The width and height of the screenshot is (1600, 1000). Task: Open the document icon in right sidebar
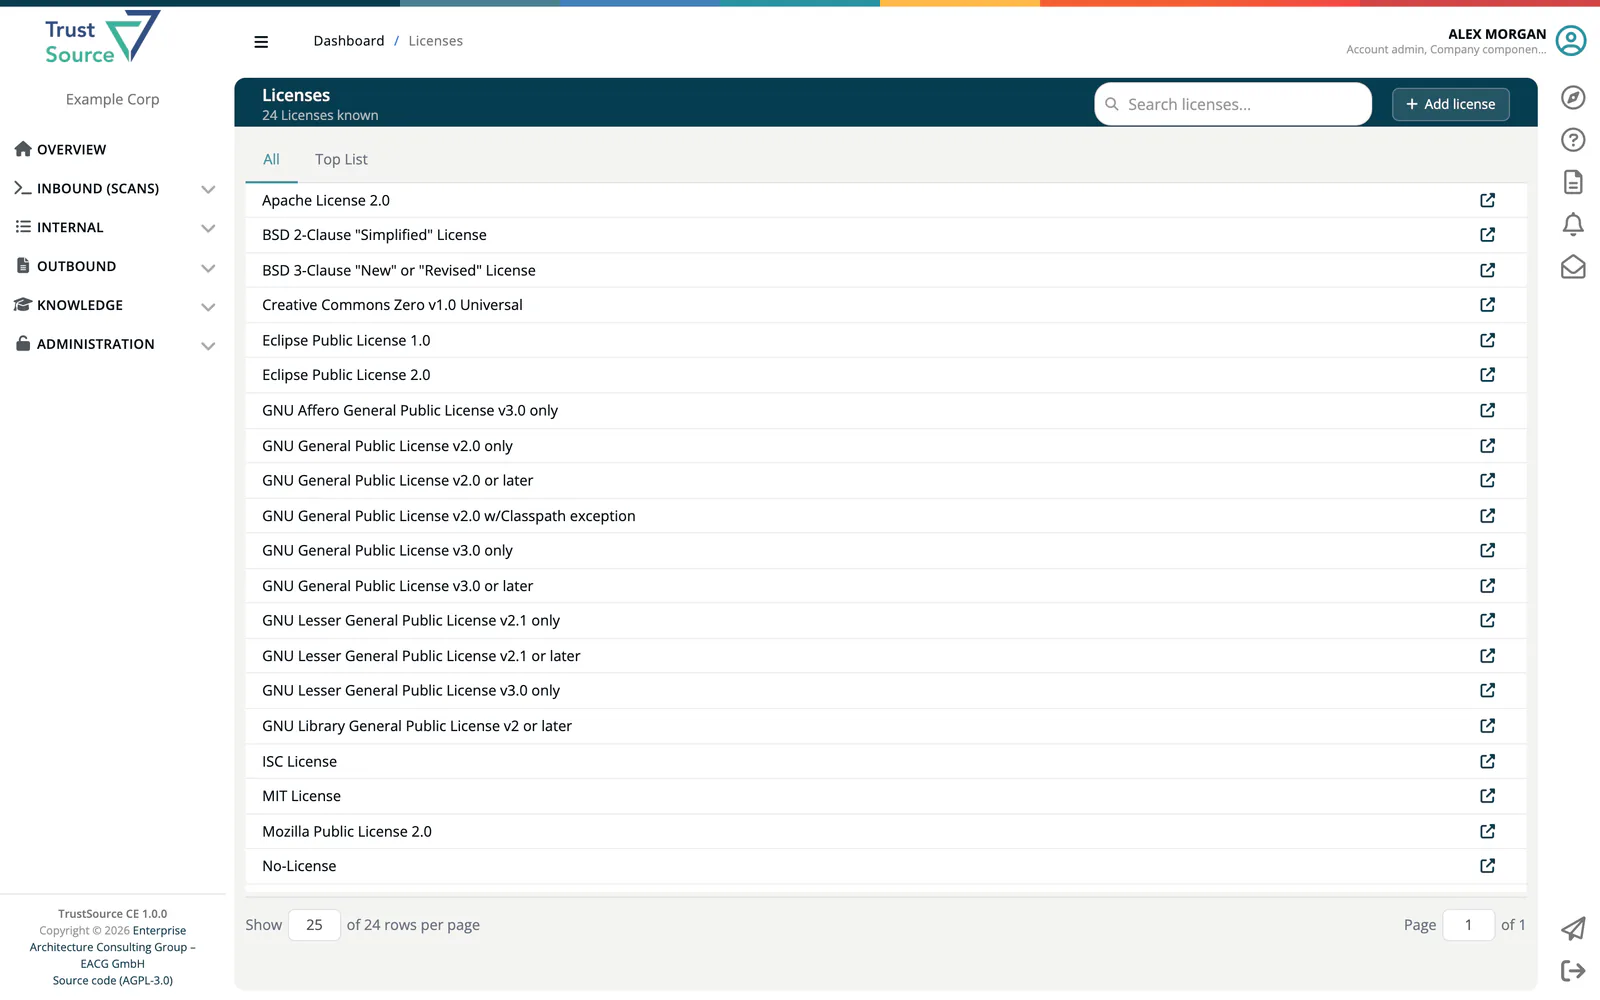click(x=1573, y=182)
